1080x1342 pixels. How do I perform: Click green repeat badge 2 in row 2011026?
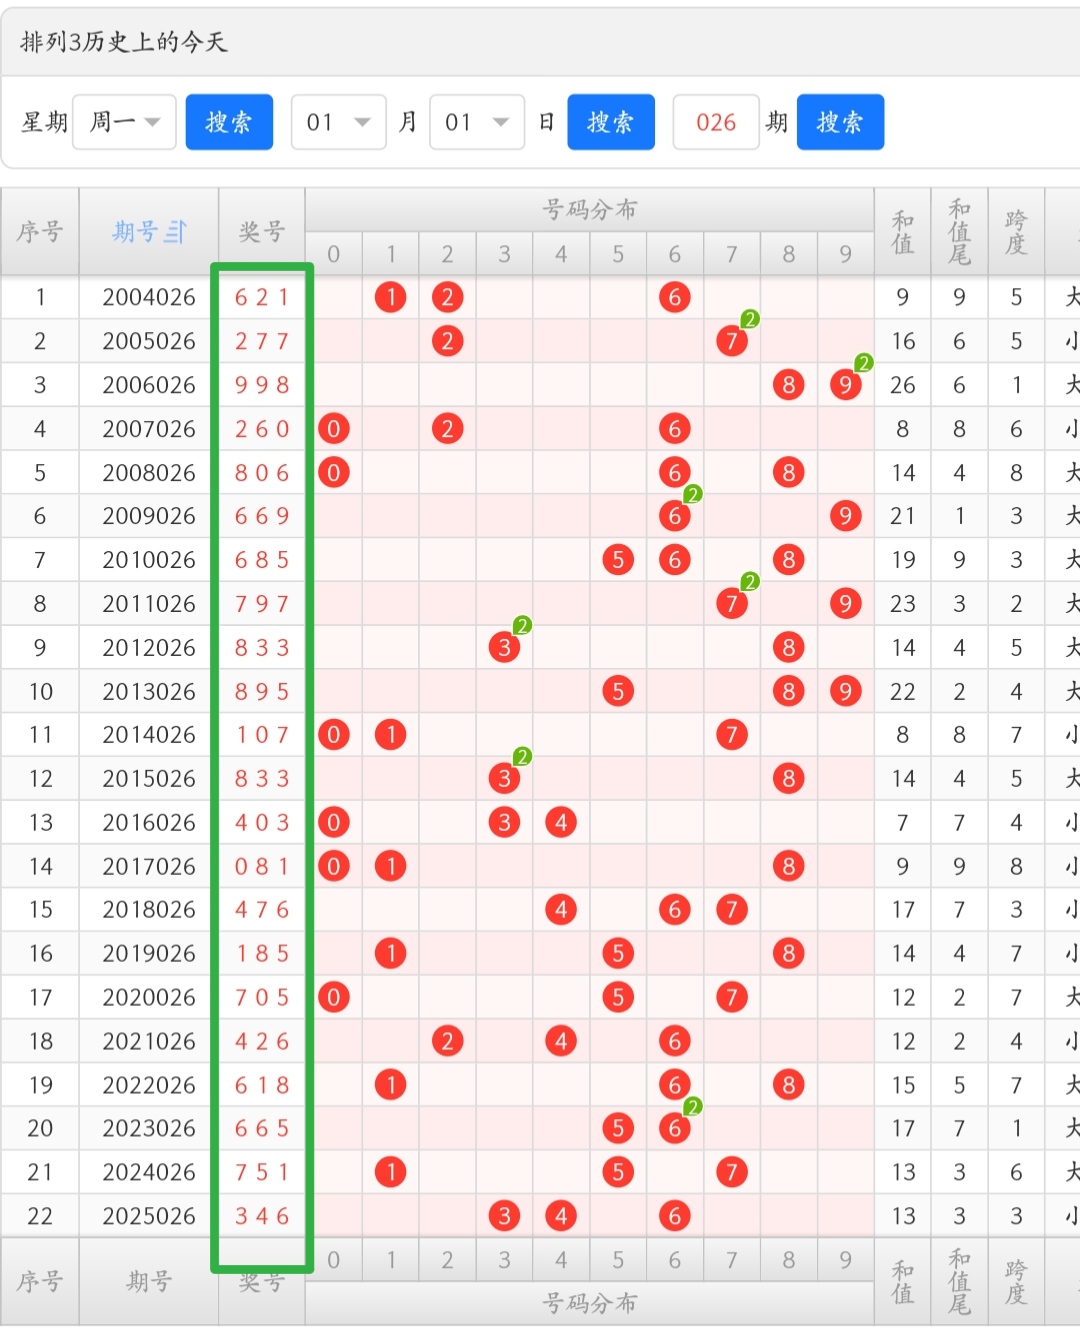pos(750,582)
